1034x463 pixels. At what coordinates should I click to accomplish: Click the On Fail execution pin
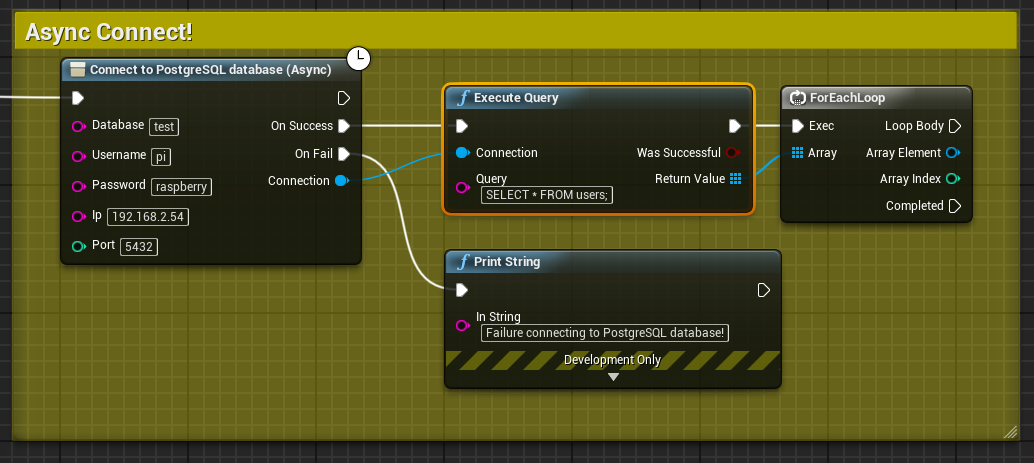(343, 154)
